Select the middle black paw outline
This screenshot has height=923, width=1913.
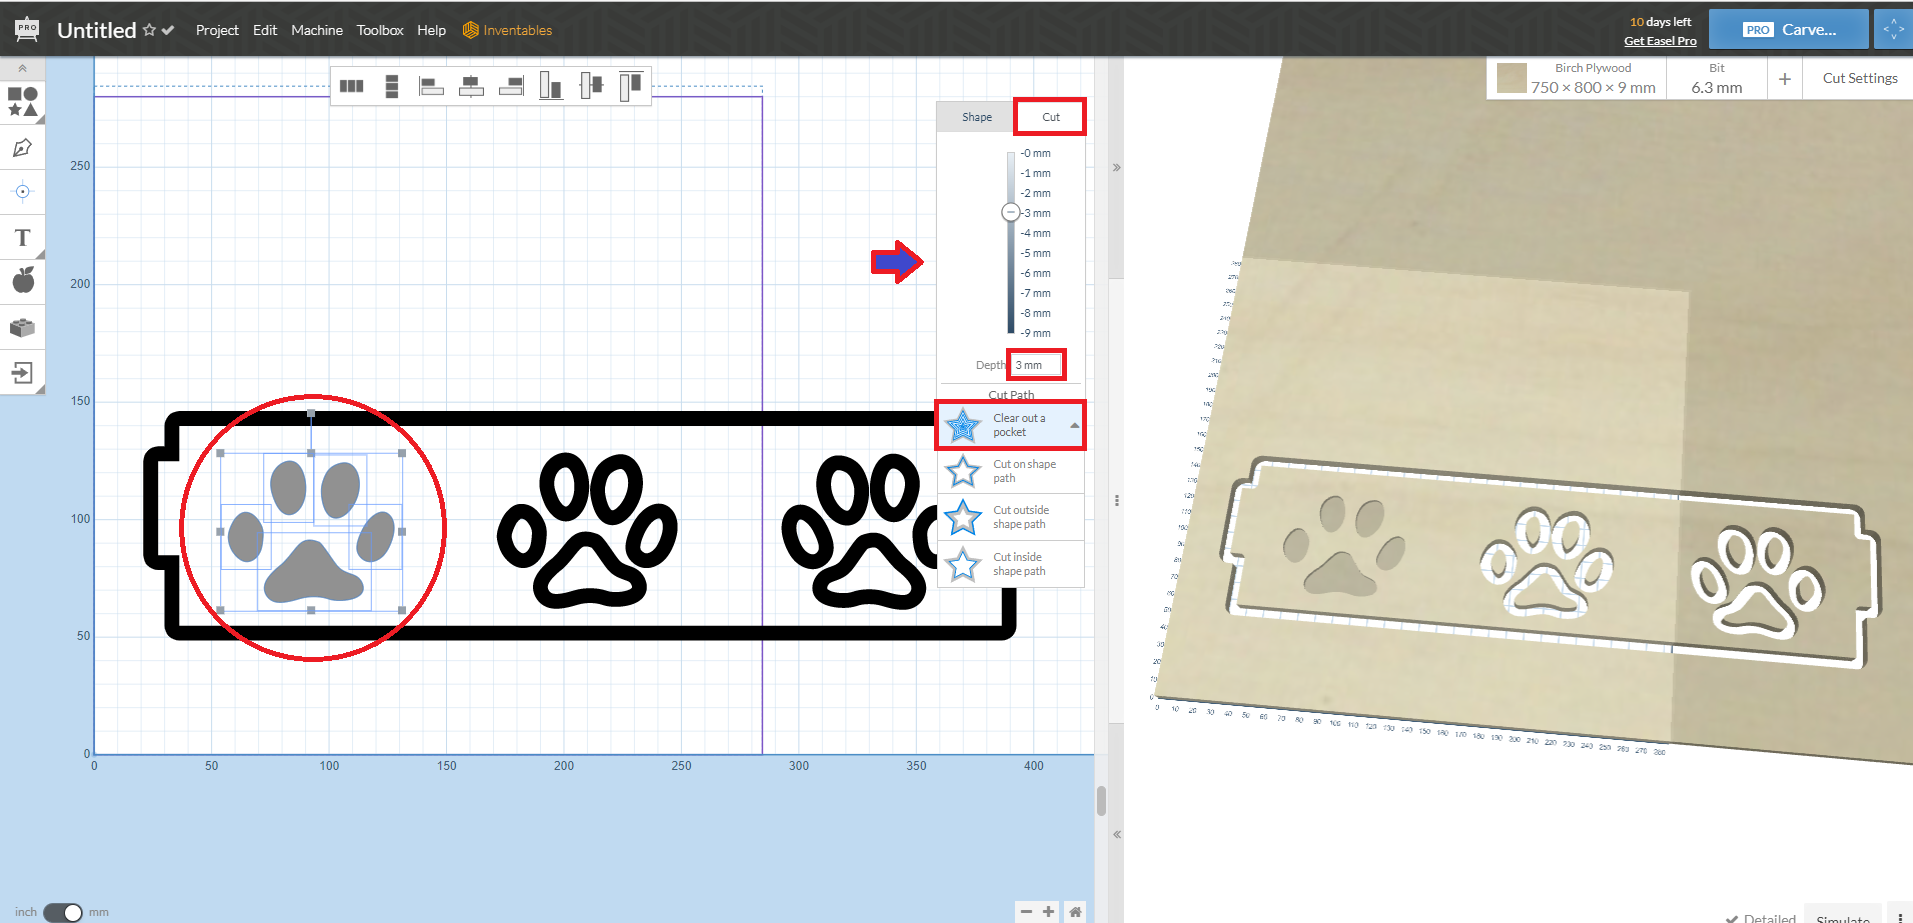[588, 530]
